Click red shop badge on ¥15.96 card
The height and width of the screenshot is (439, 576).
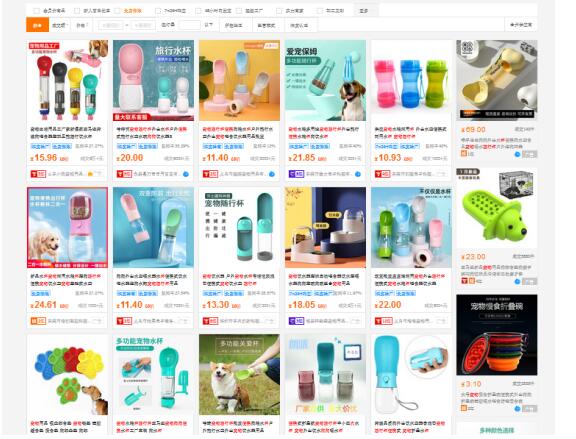pos(38,174)
